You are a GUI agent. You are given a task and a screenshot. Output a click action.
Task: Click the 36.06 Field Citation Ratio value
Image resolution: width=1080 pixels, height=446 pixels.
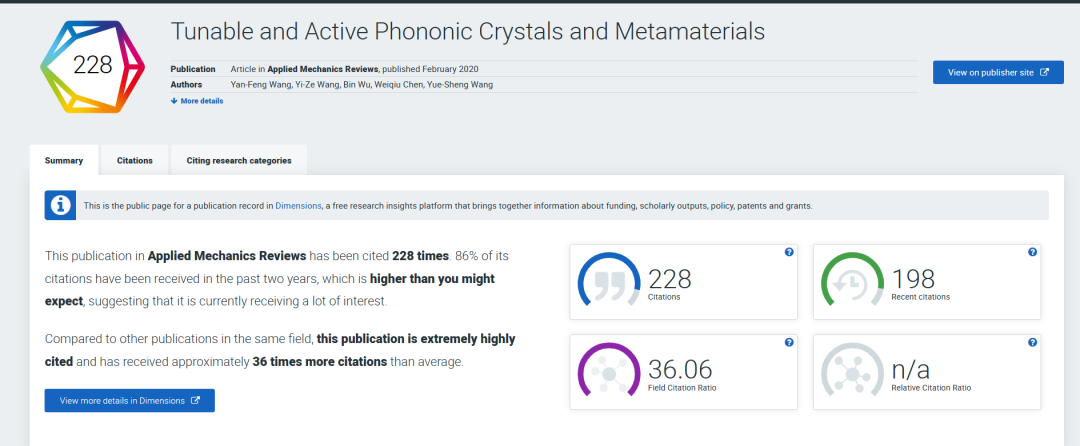coord(680,368)
